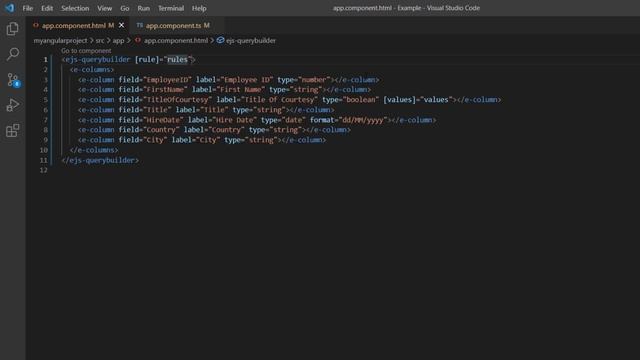Open the File menu

tap(28, 8)
